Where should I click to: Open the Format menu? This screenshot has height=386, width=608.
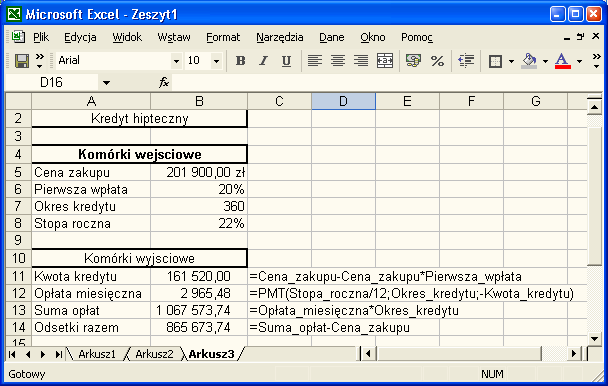click(223, 37)
